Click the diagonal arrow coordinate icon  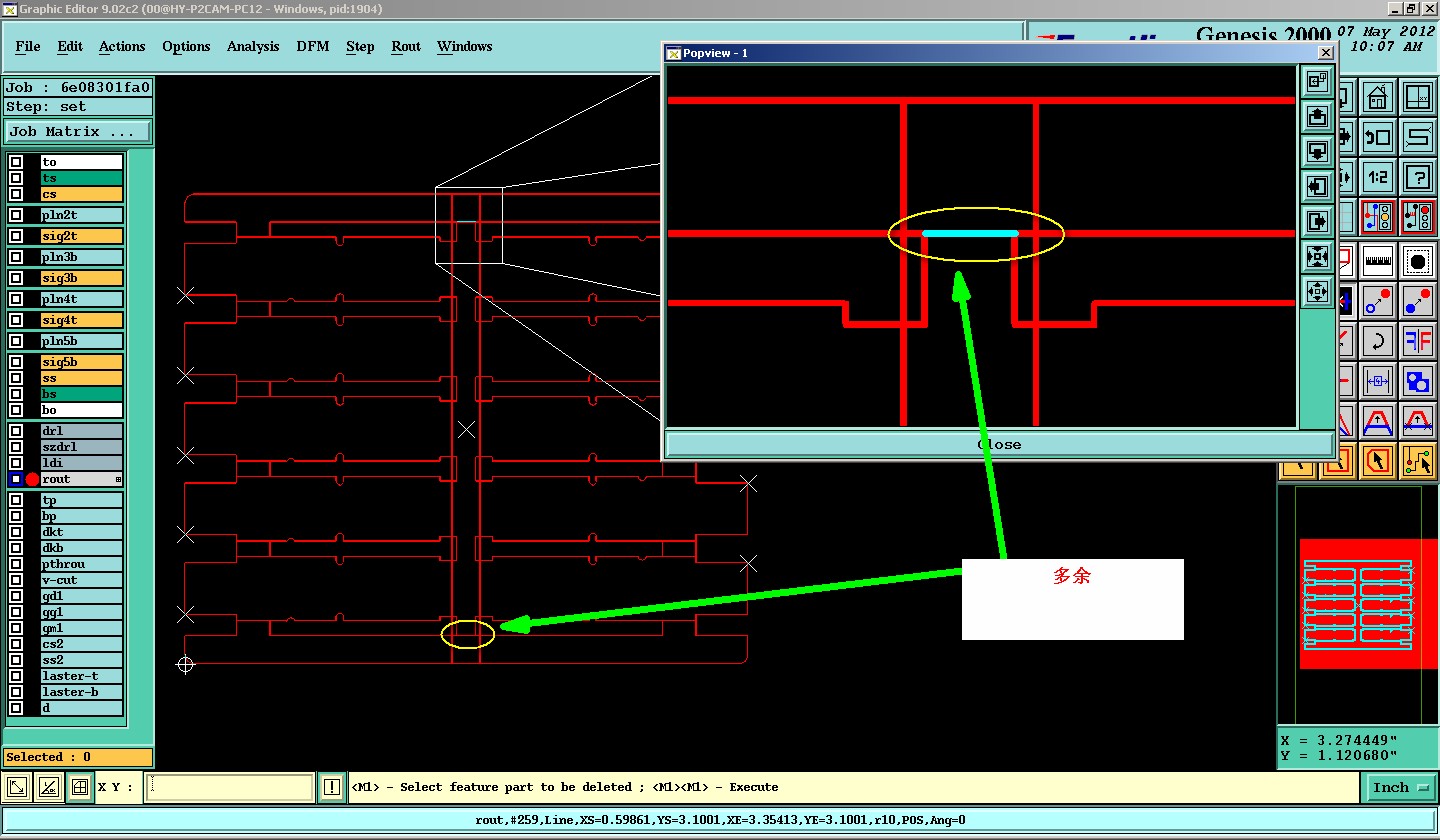pos(17,787)
